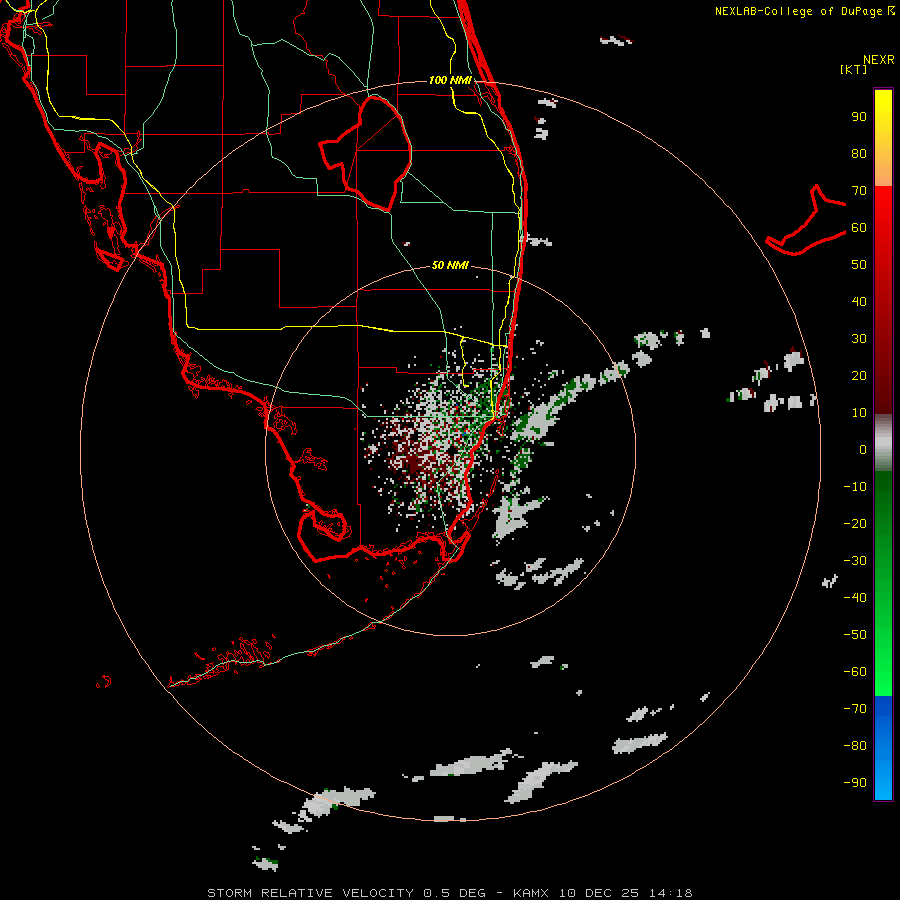This screenshot has height=900, width=900.
Task: Click the 90 value on velocity scale
Action: coord(859,117)
